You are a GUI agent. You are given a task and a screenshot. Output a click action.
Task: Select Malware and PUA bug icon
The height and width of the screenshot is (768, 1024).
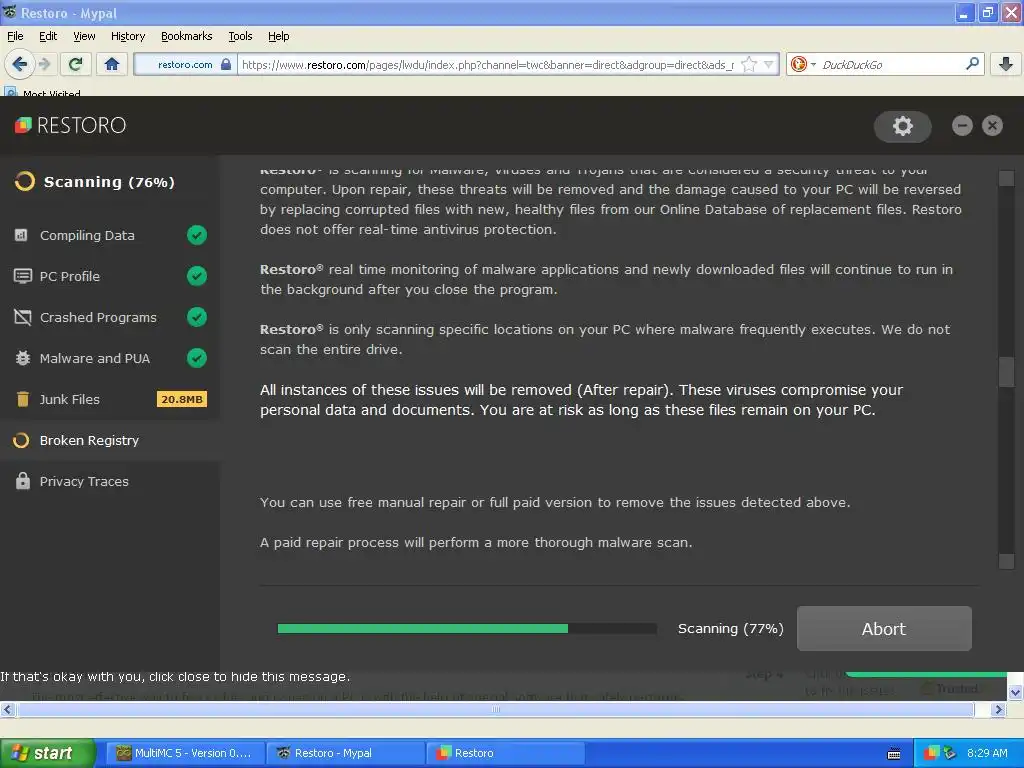coord(22,359)
